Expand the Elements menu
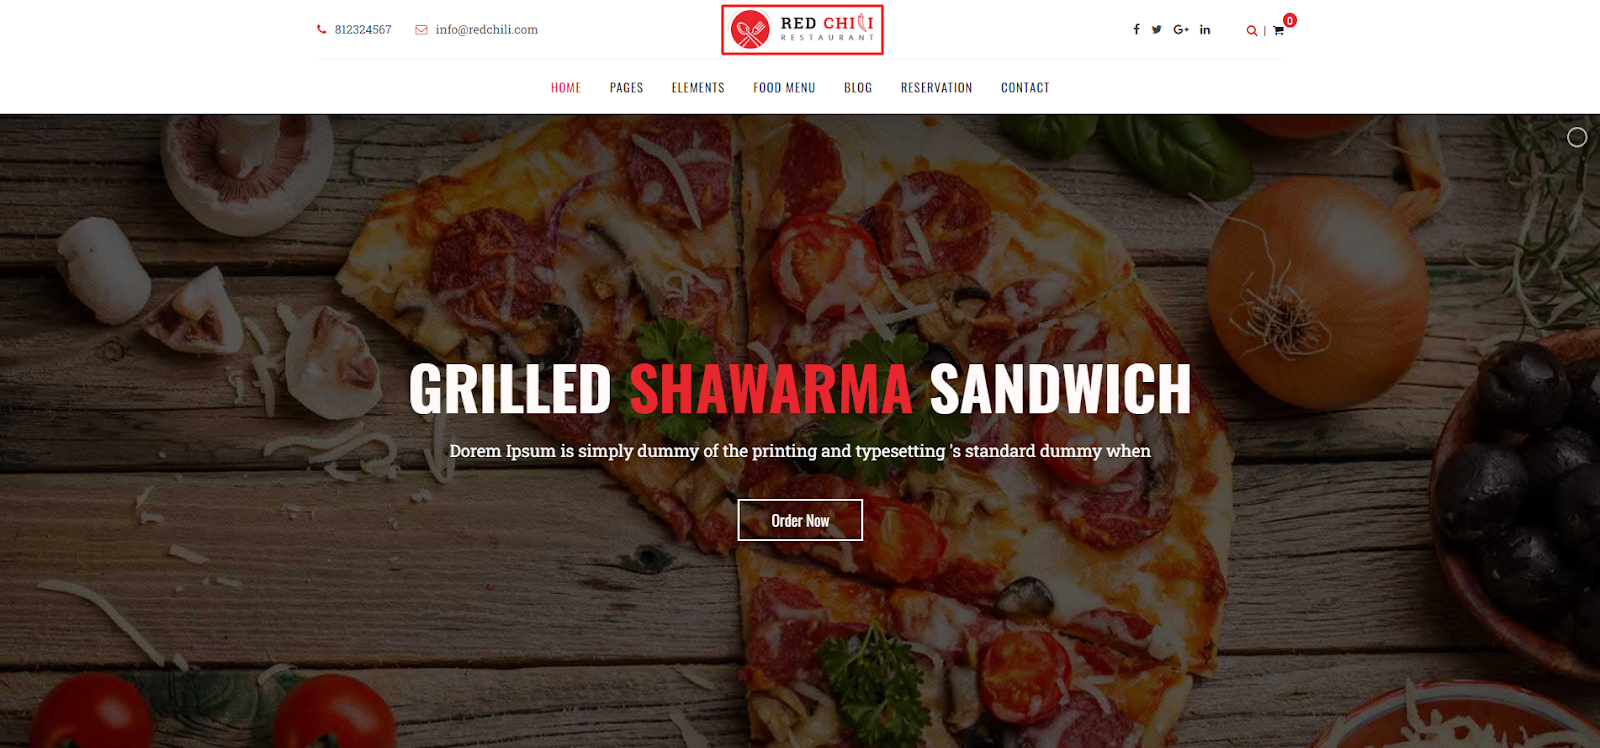This screenshot has height=748, width=1600. coord(698,88)
